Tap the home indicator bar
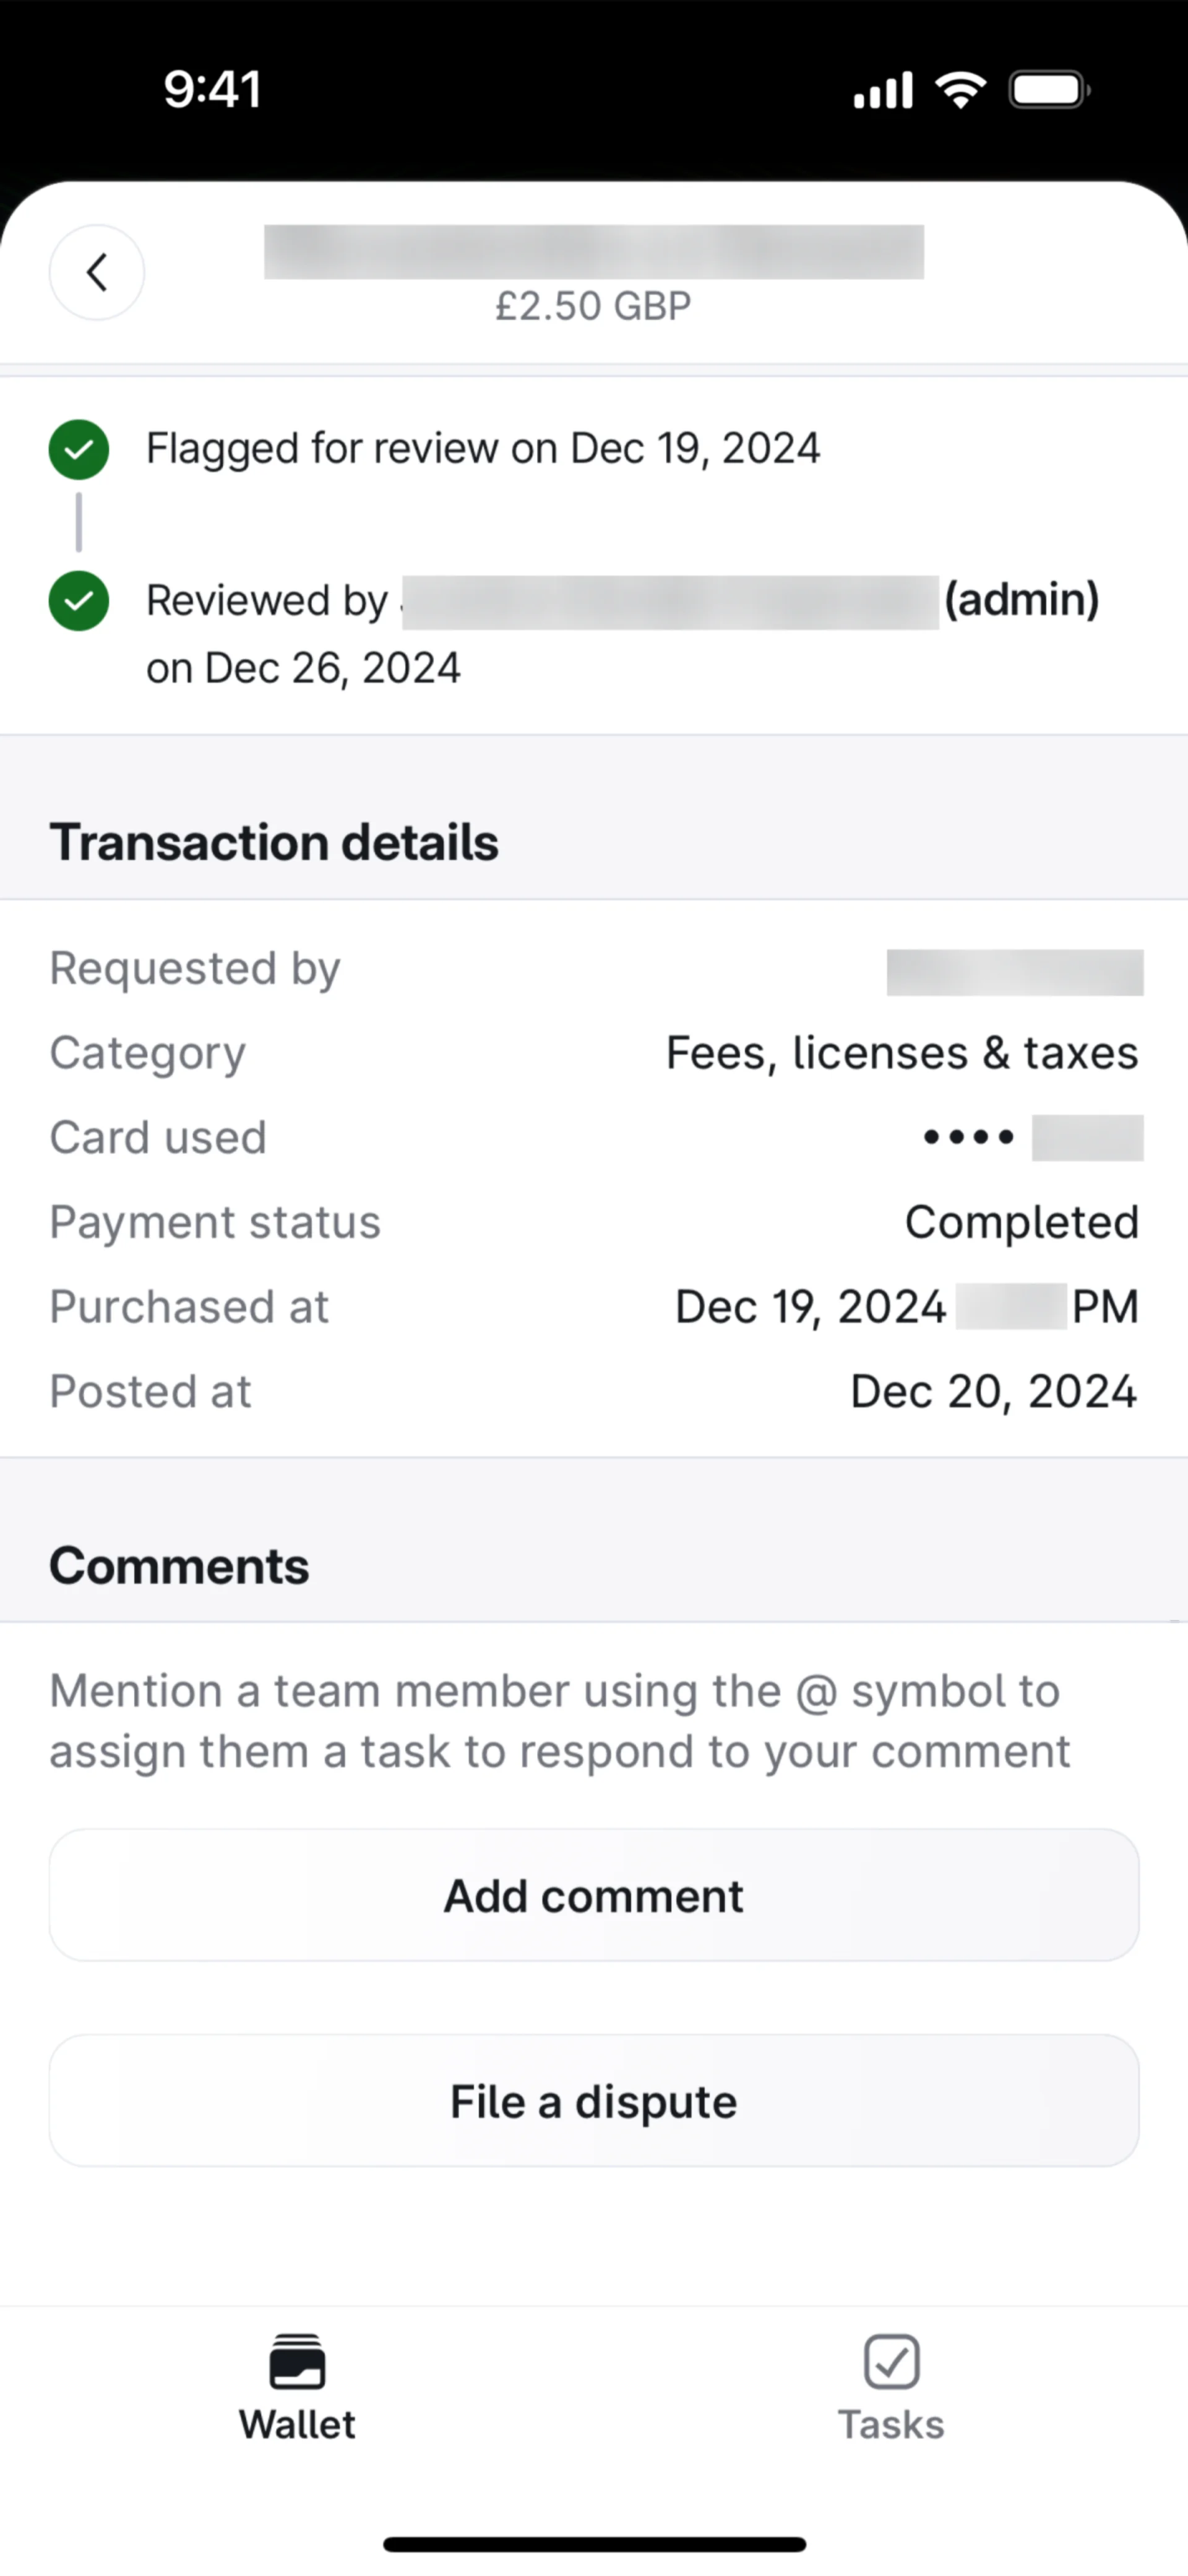Screen dimensions: 1188x2576 pyautogui.click(x=594, y=2544)
